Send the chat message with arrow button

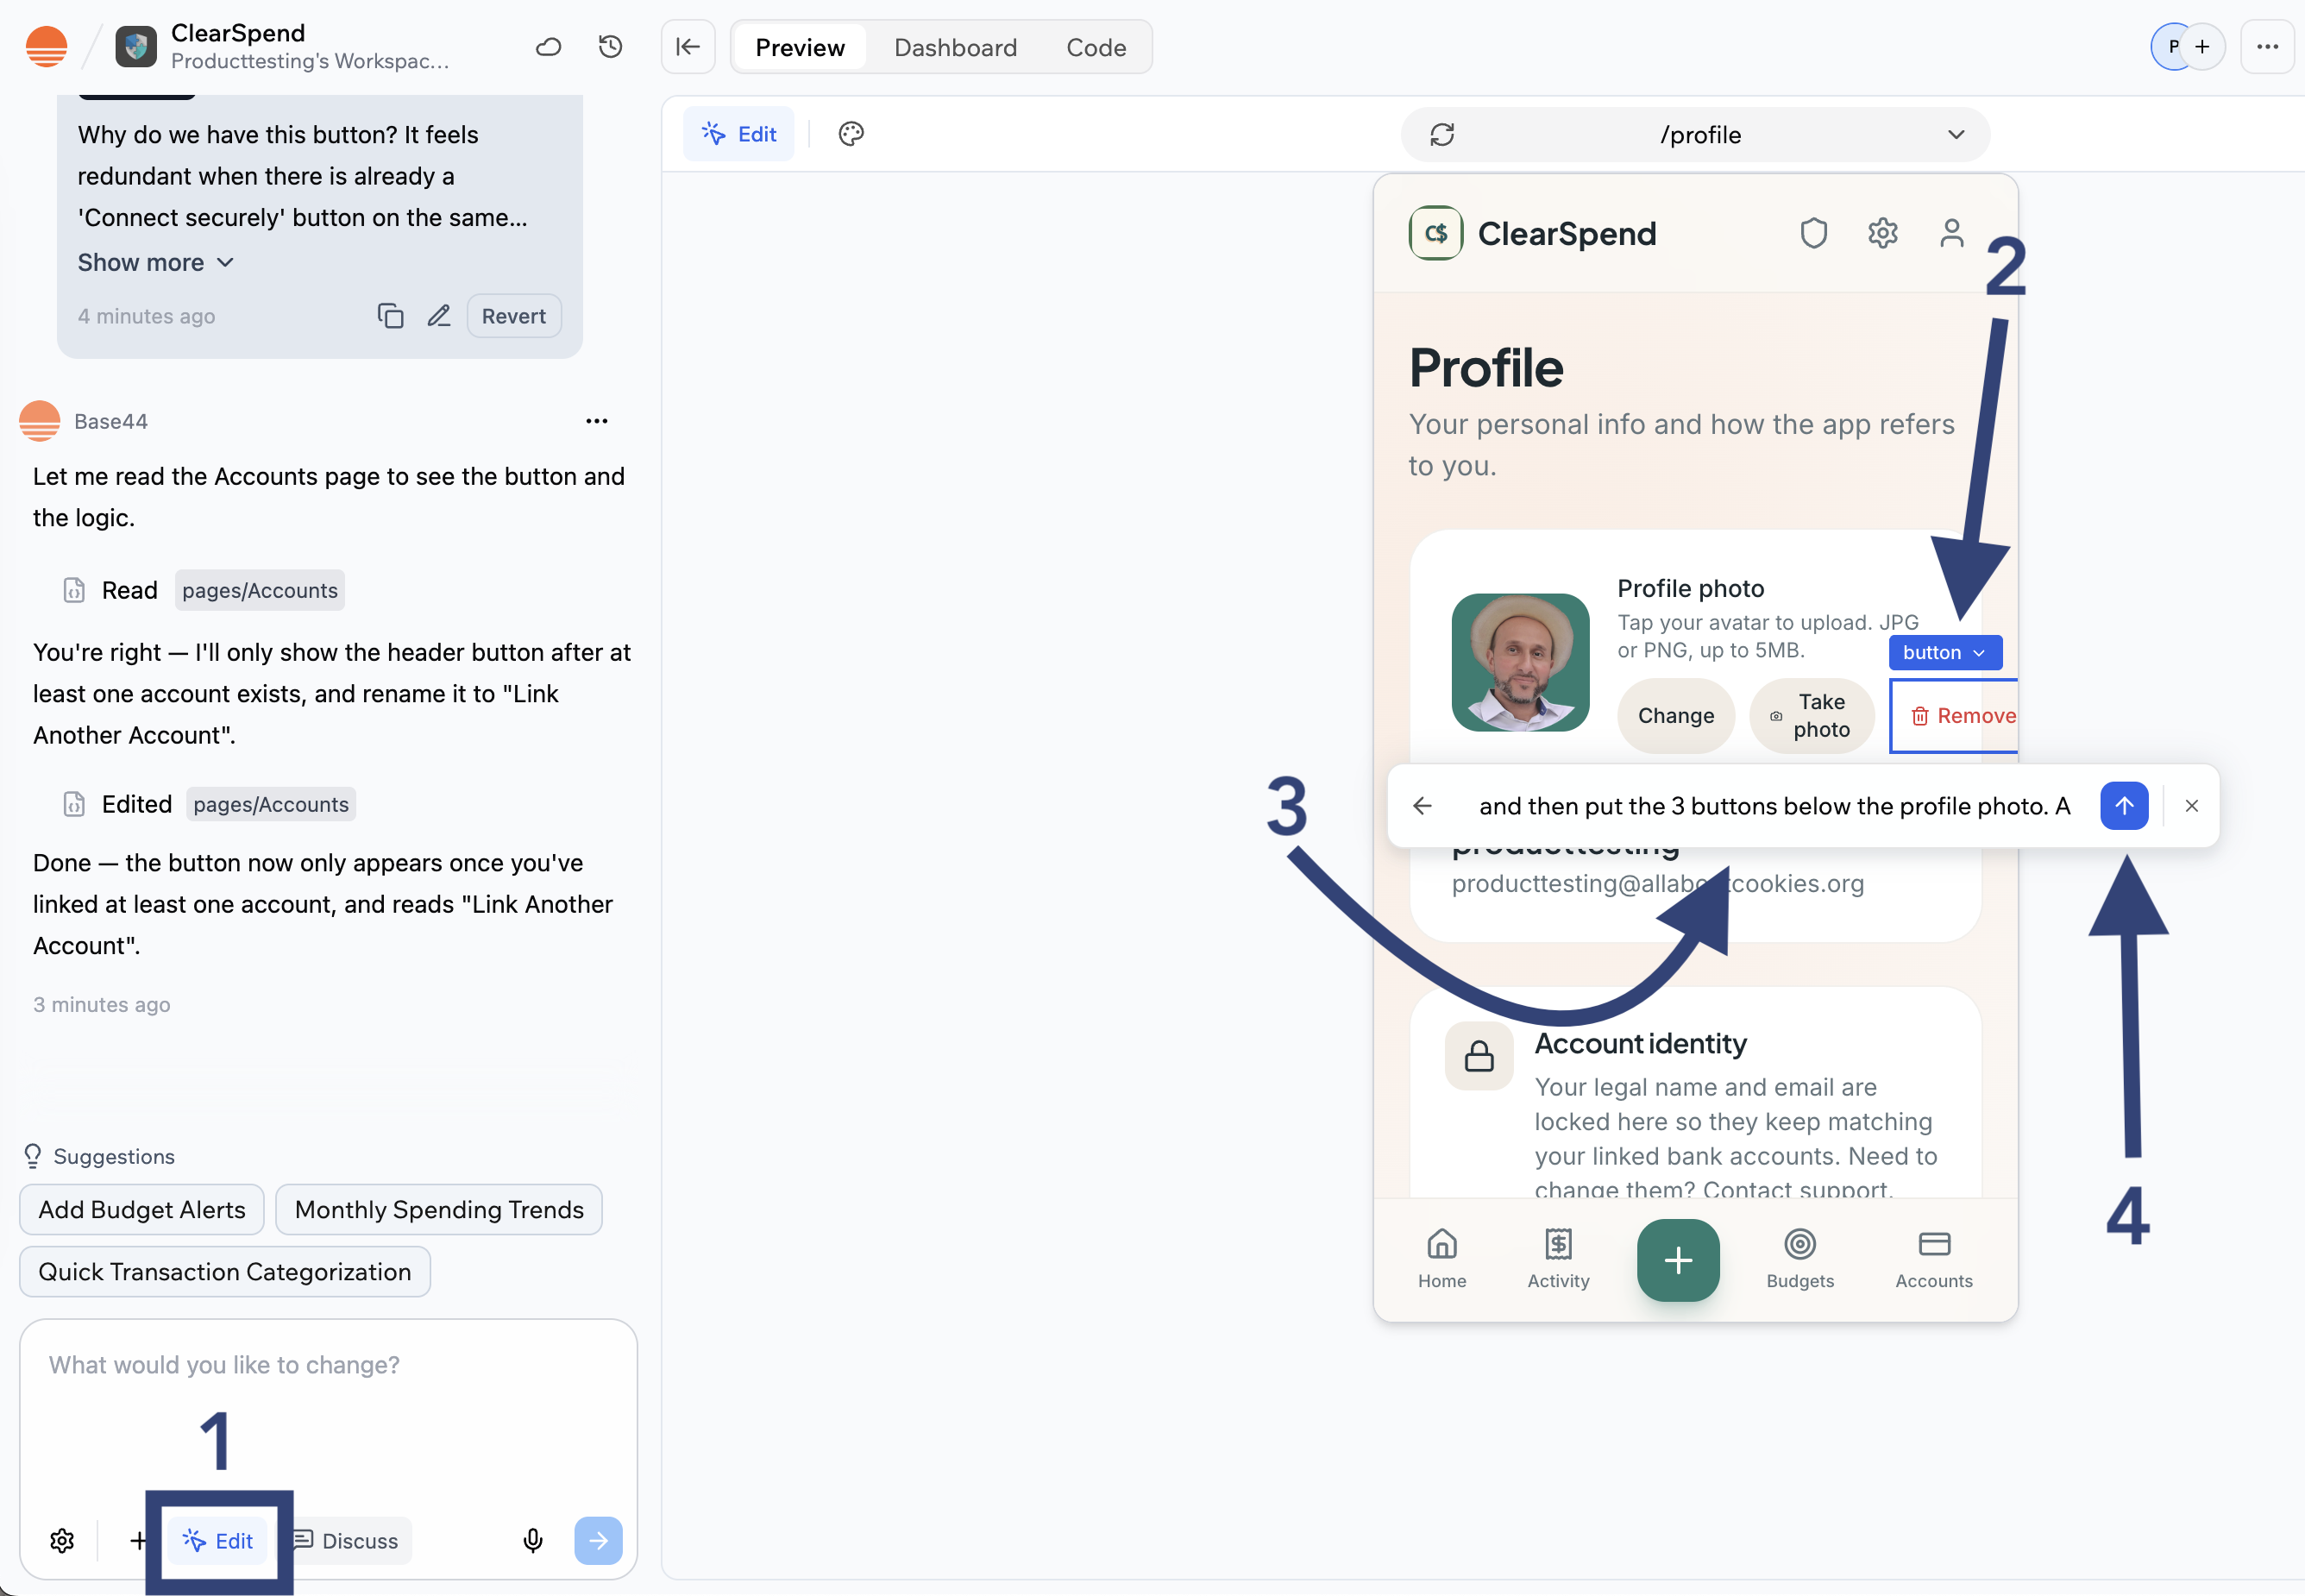click(x=598, y=1541)
